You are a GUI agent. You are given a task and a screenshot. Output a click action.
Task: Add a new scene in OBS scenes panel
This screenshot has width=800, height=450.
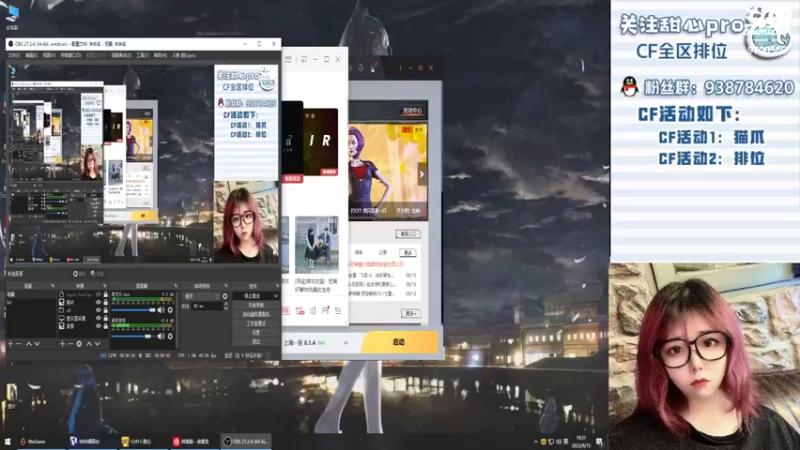pos(10,344)
